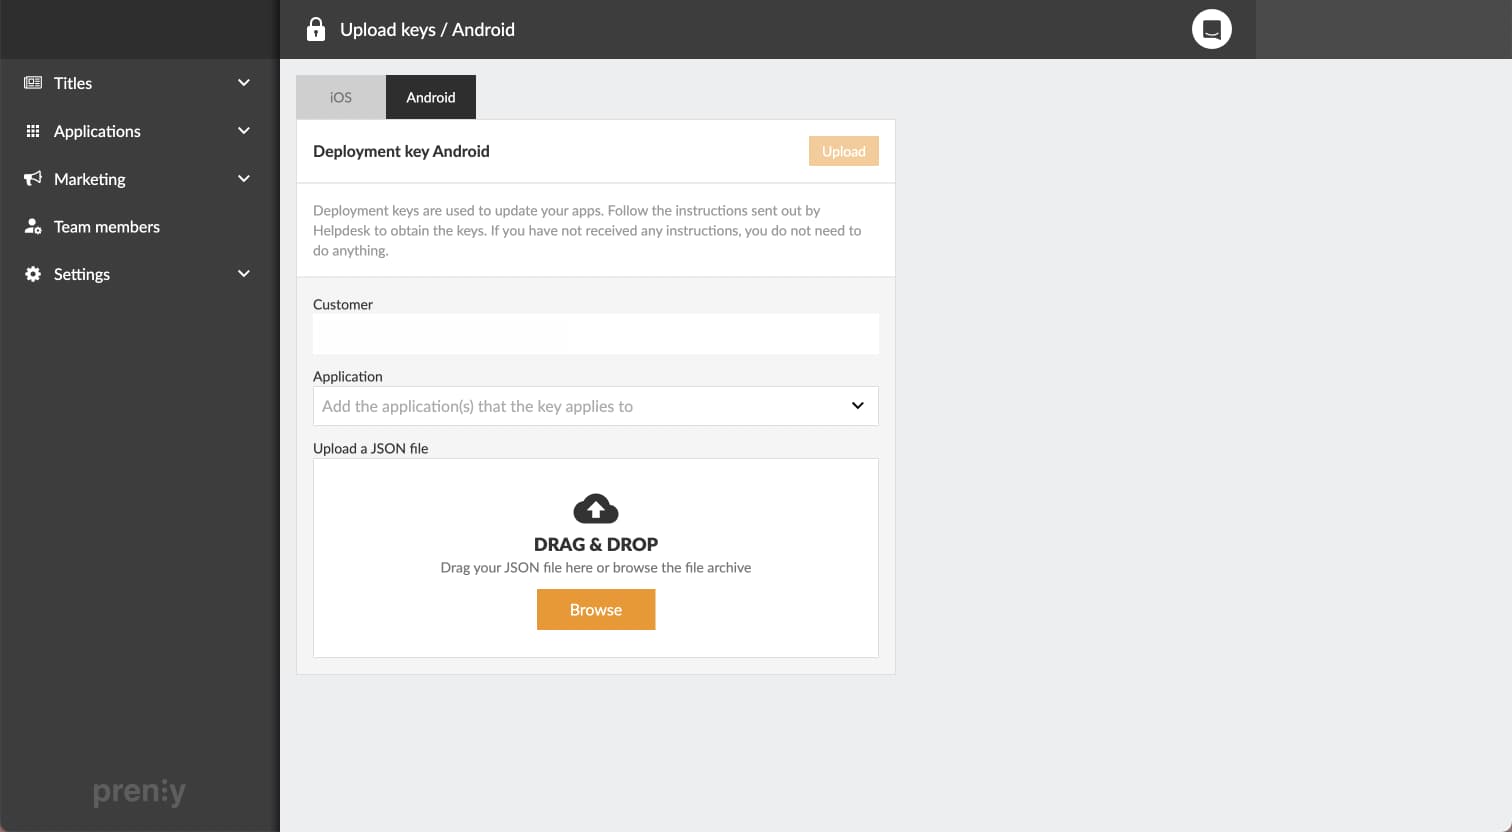Expand the Marketing section

coord(243,178)
